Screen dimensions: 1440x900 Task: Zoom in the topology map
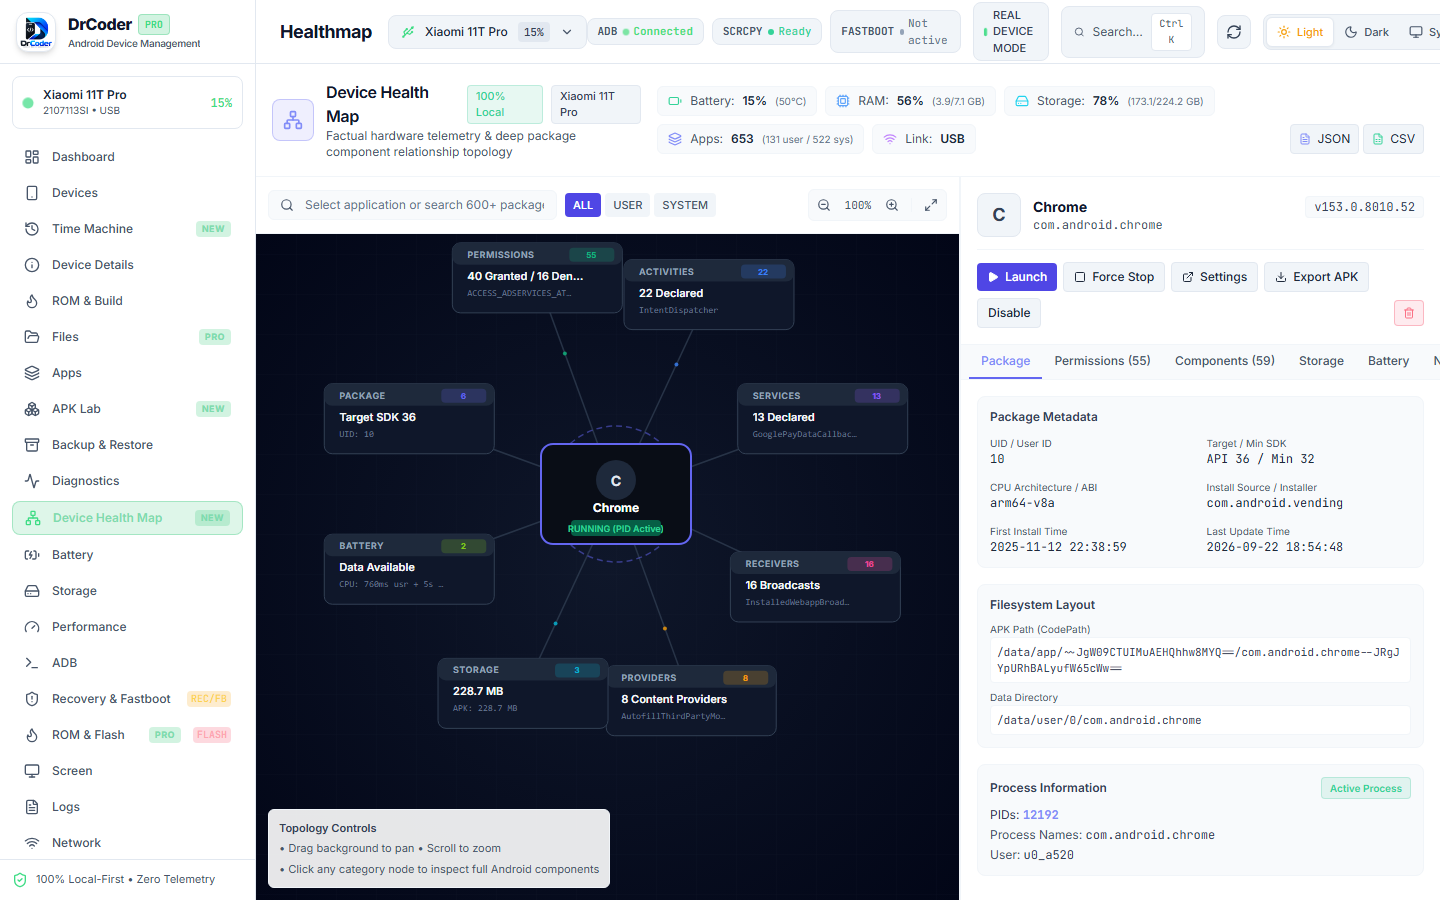pos(892,205)
